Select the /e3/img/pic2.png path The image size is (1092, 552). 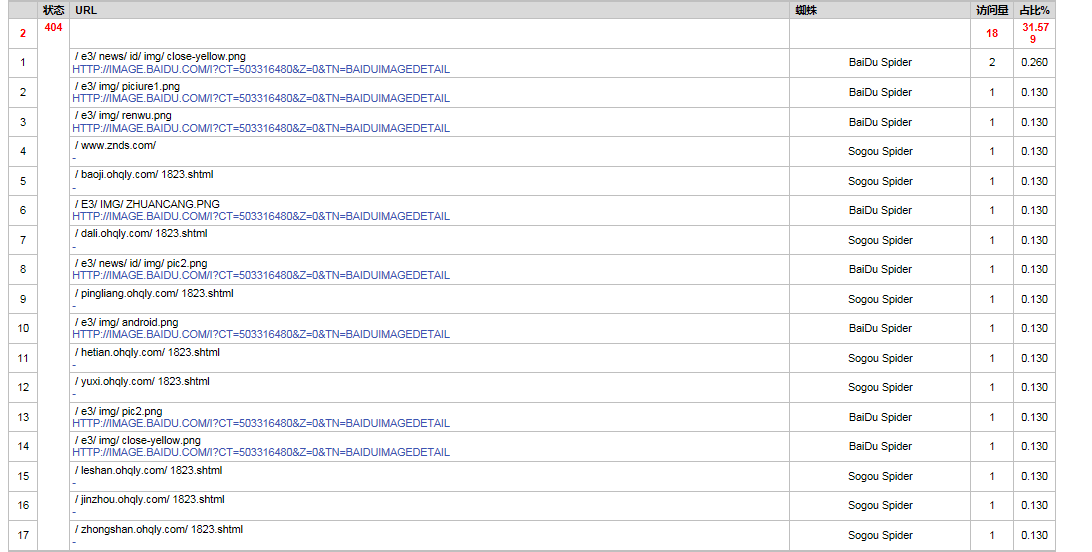(118, 411)
